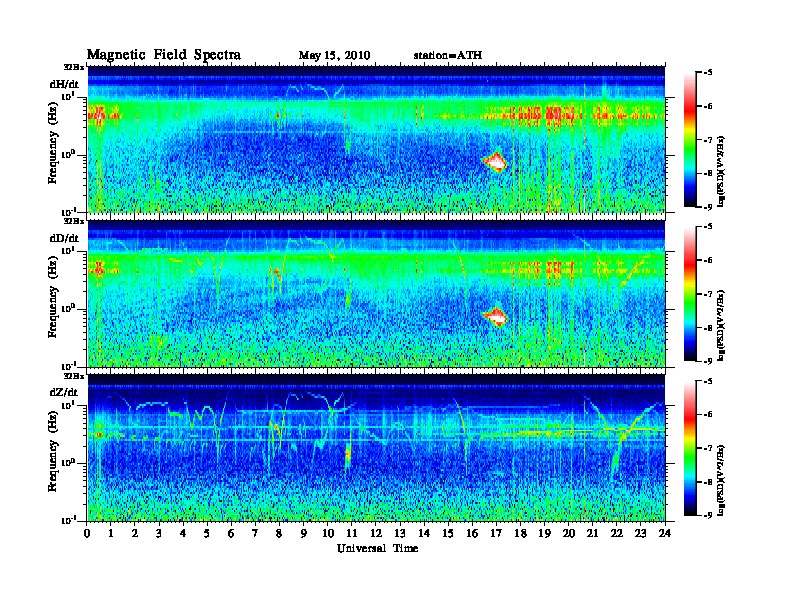This screenshot has height=612, width=792.
Task: Click the "16" hour tick on the time axis
Action: click(x=472, y=533)
